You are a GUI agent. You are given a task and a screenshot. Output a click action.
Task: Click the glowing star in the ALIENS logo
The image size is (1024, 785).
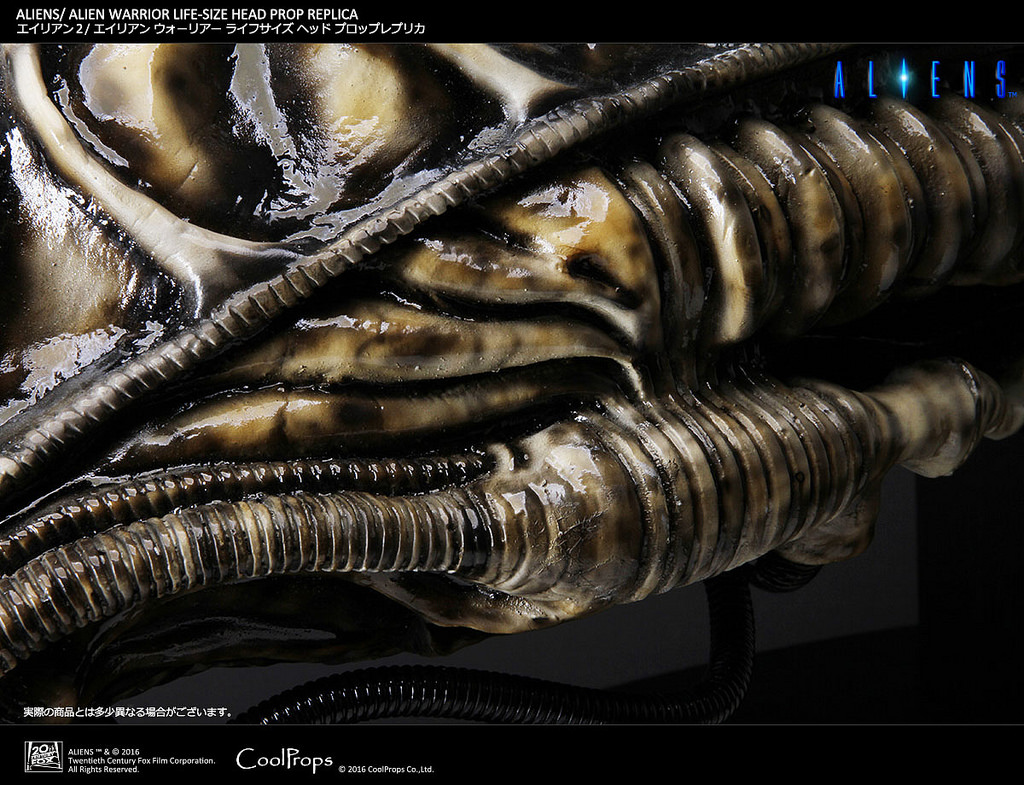click(903, 77)
